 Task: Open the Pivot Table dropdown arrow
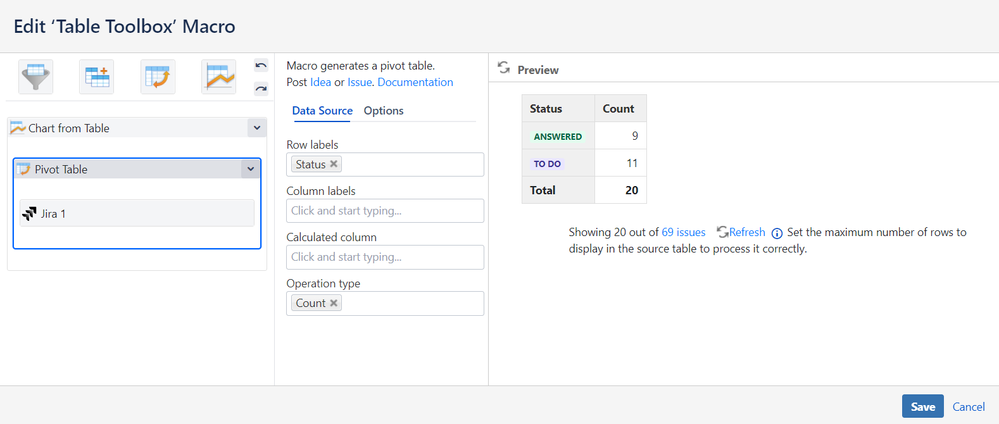tap(249, 169)
